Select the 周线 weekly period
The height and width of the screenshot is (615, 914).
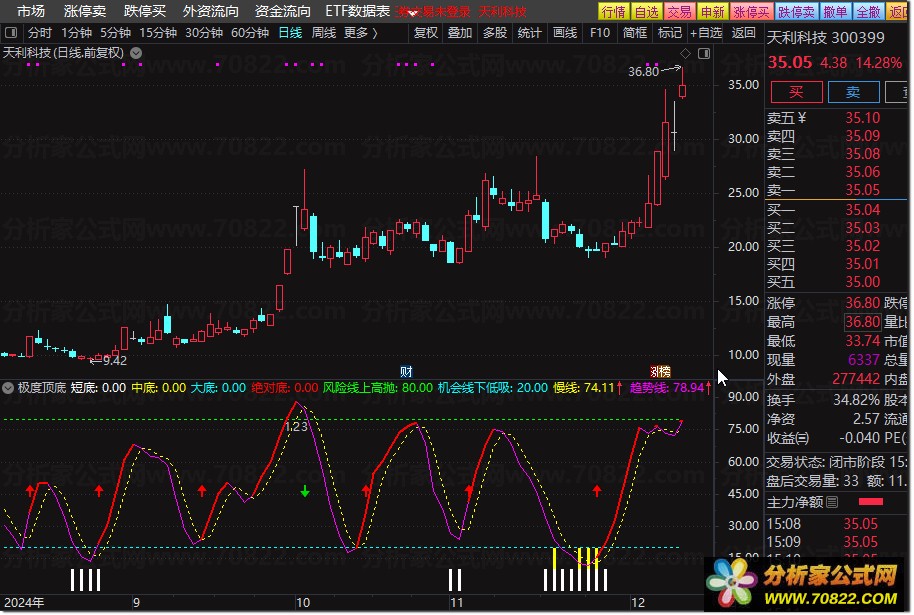[x=324, y=33]
